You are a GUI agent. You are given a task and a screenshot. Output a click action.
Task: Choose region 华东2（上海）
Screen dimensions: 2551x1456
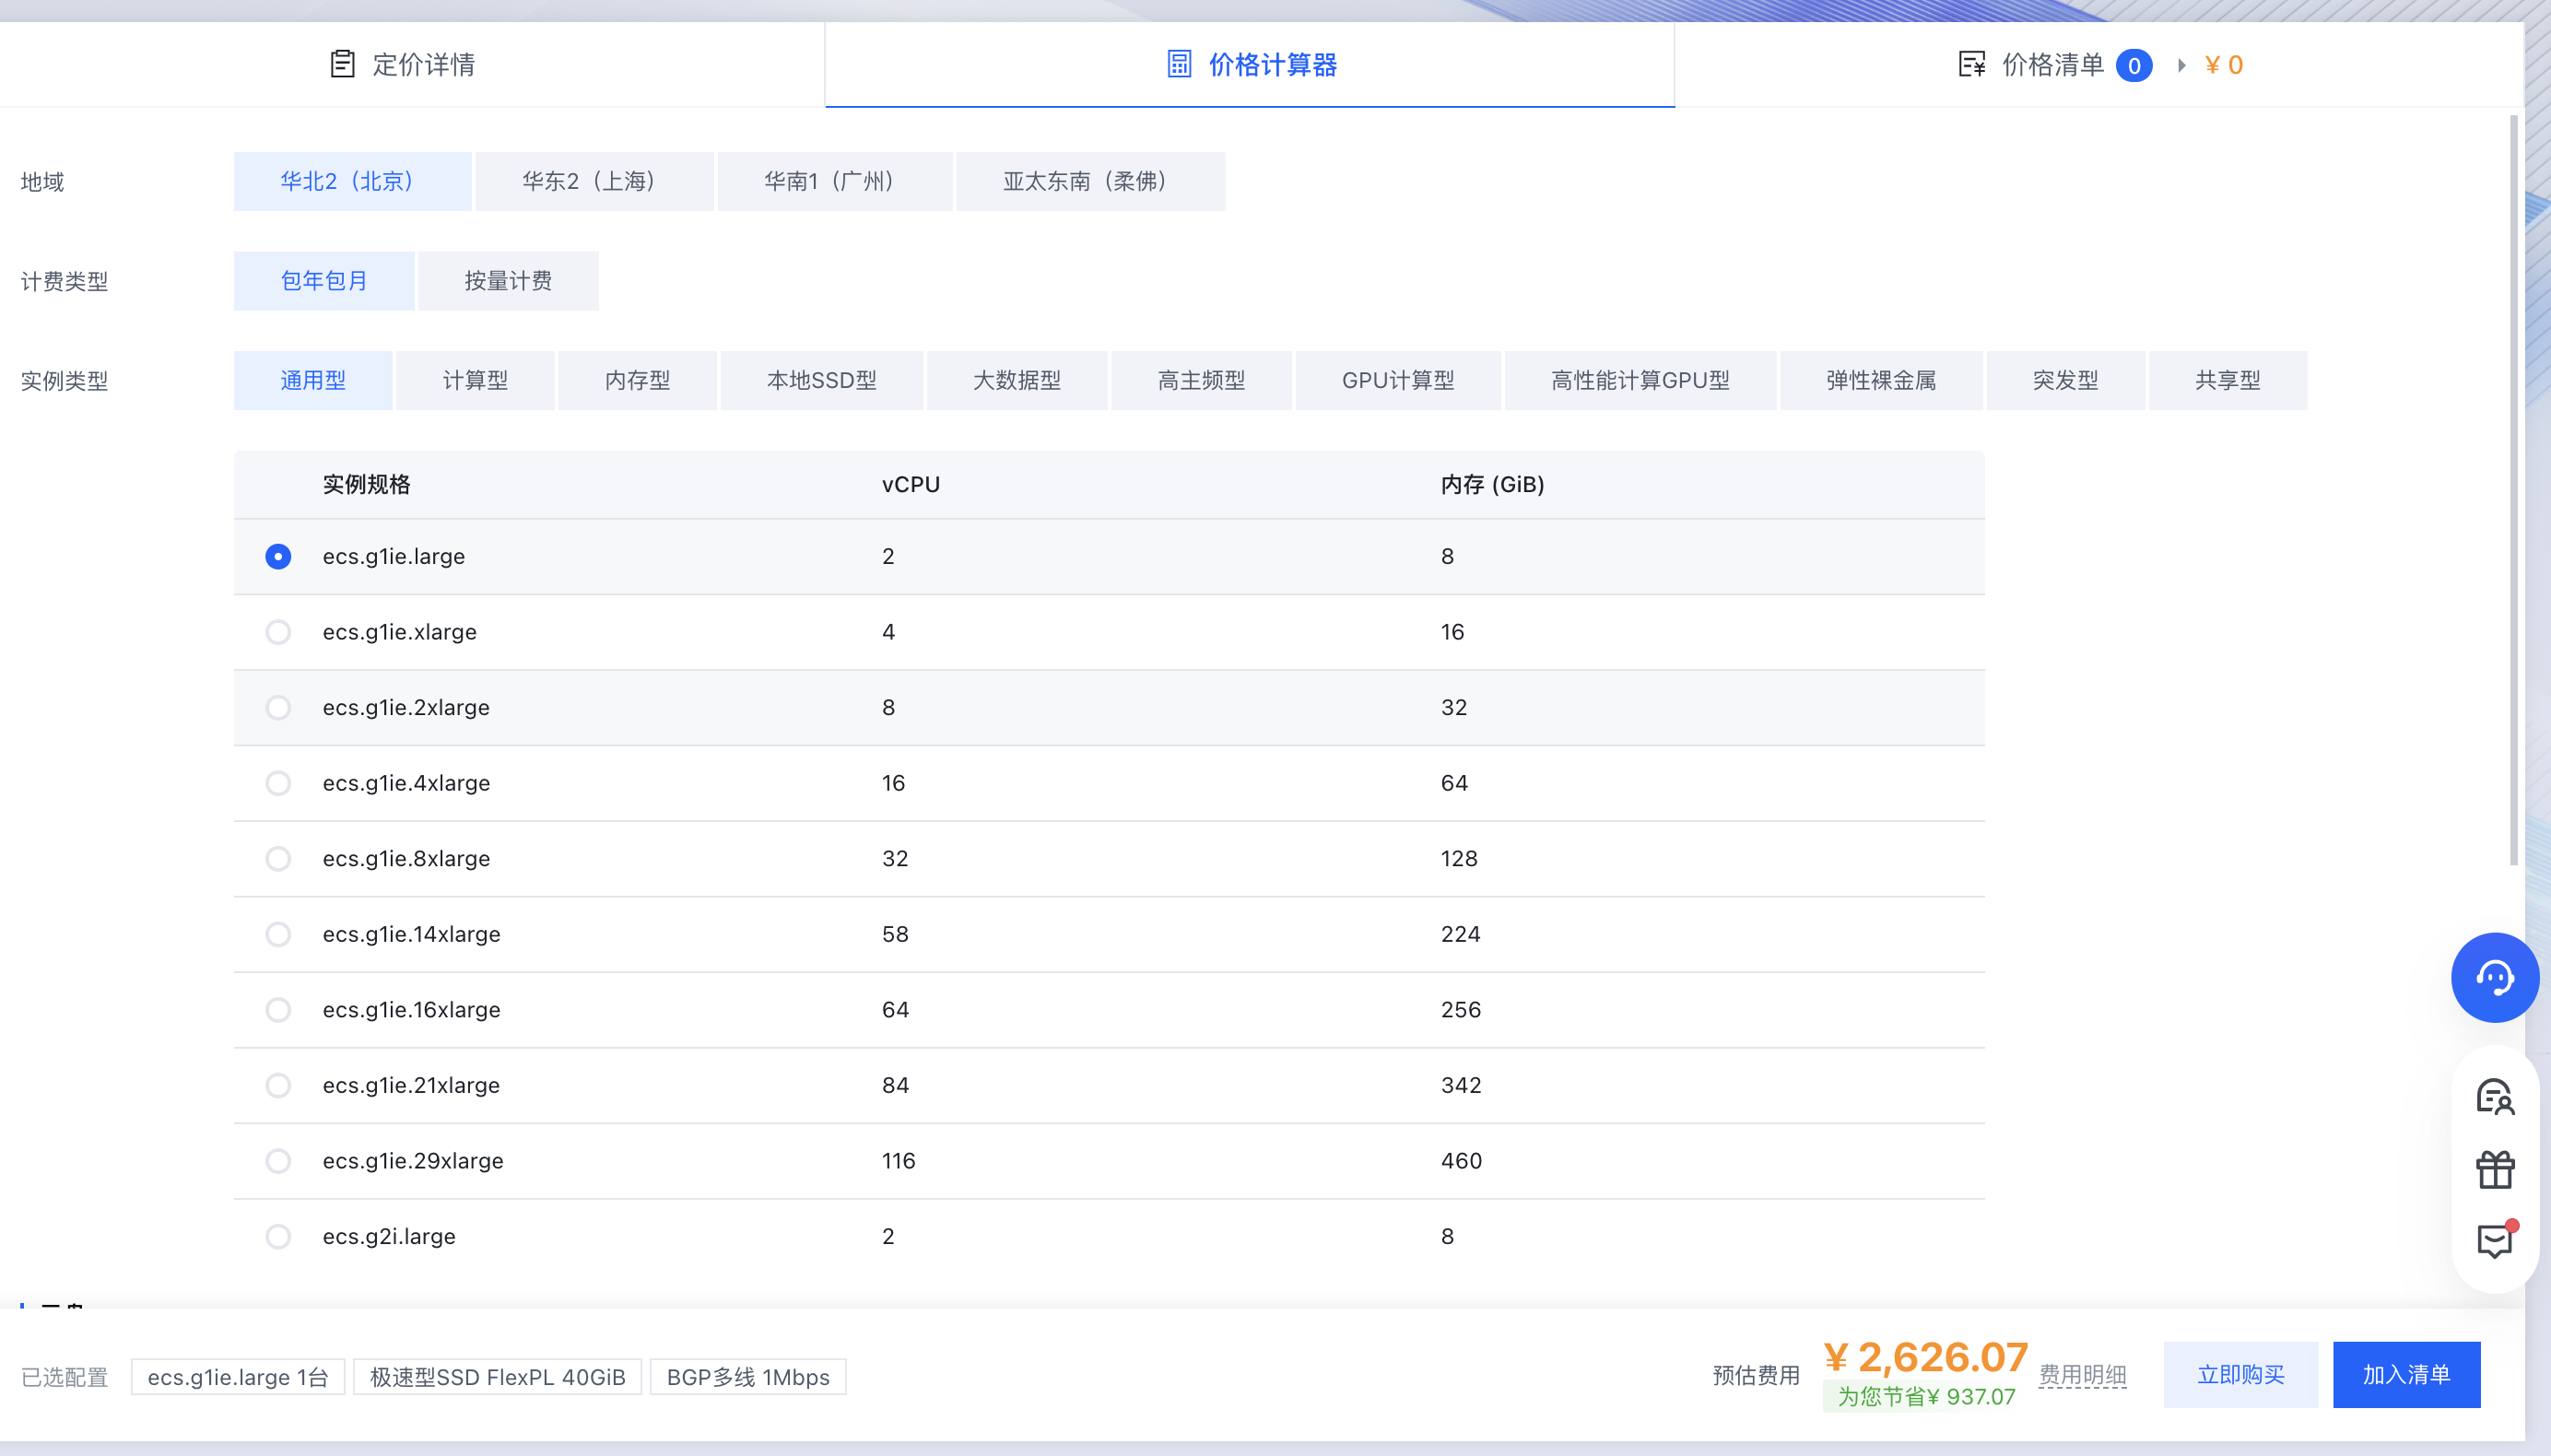594,181
